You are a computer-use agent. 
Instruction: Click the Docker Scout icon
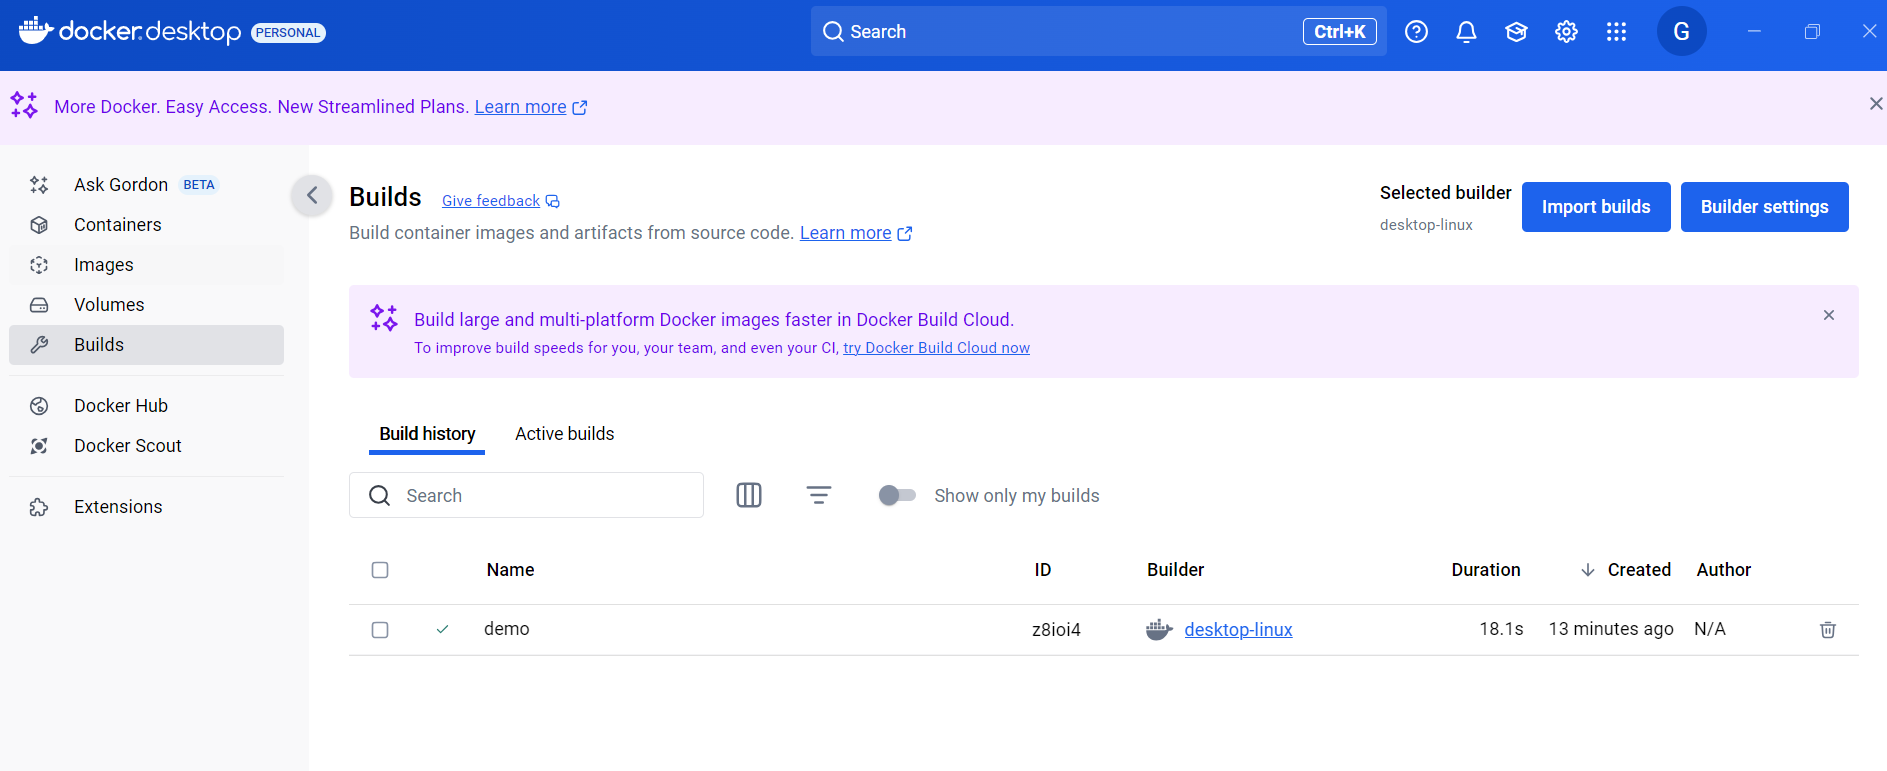39,446
